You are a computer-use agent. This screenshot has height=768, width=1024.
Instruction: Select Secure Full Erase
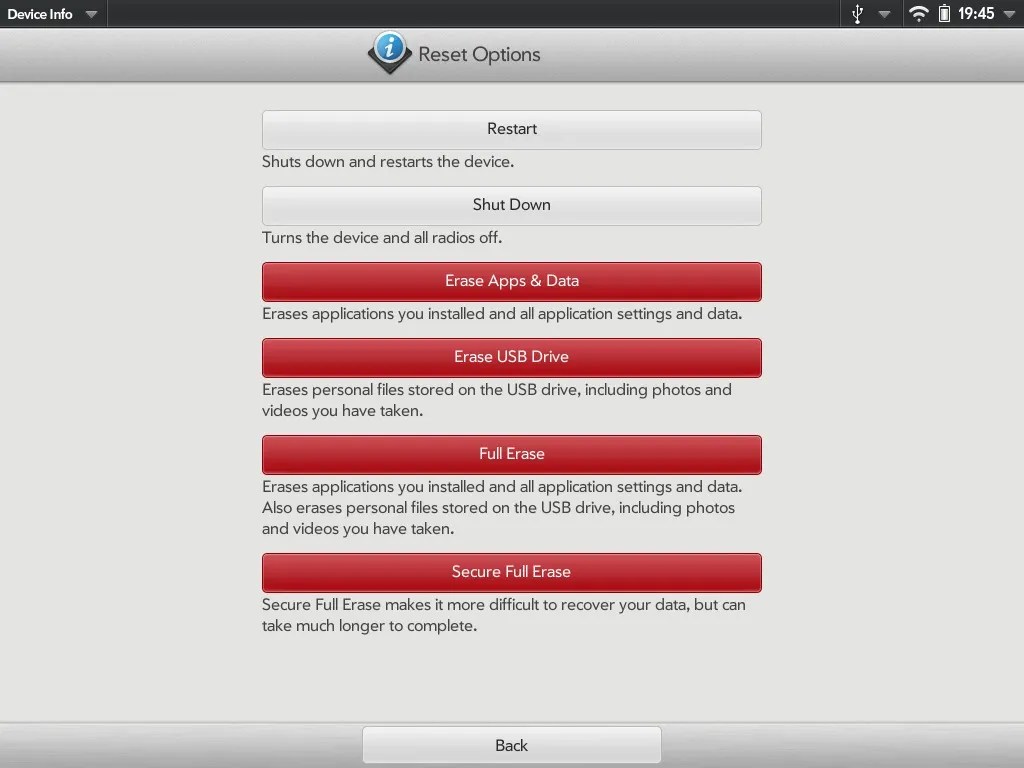coord(511,572)
